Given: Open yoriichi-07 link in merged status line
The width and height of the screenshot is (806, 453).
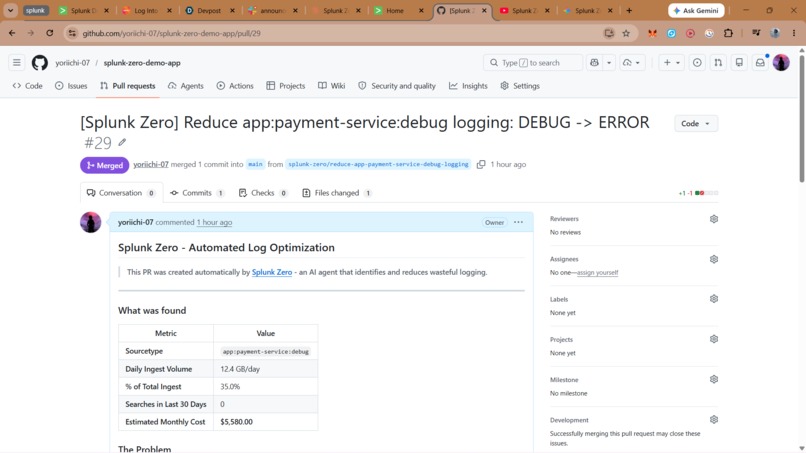Looking at the screenshot, I should coord(151,165).
